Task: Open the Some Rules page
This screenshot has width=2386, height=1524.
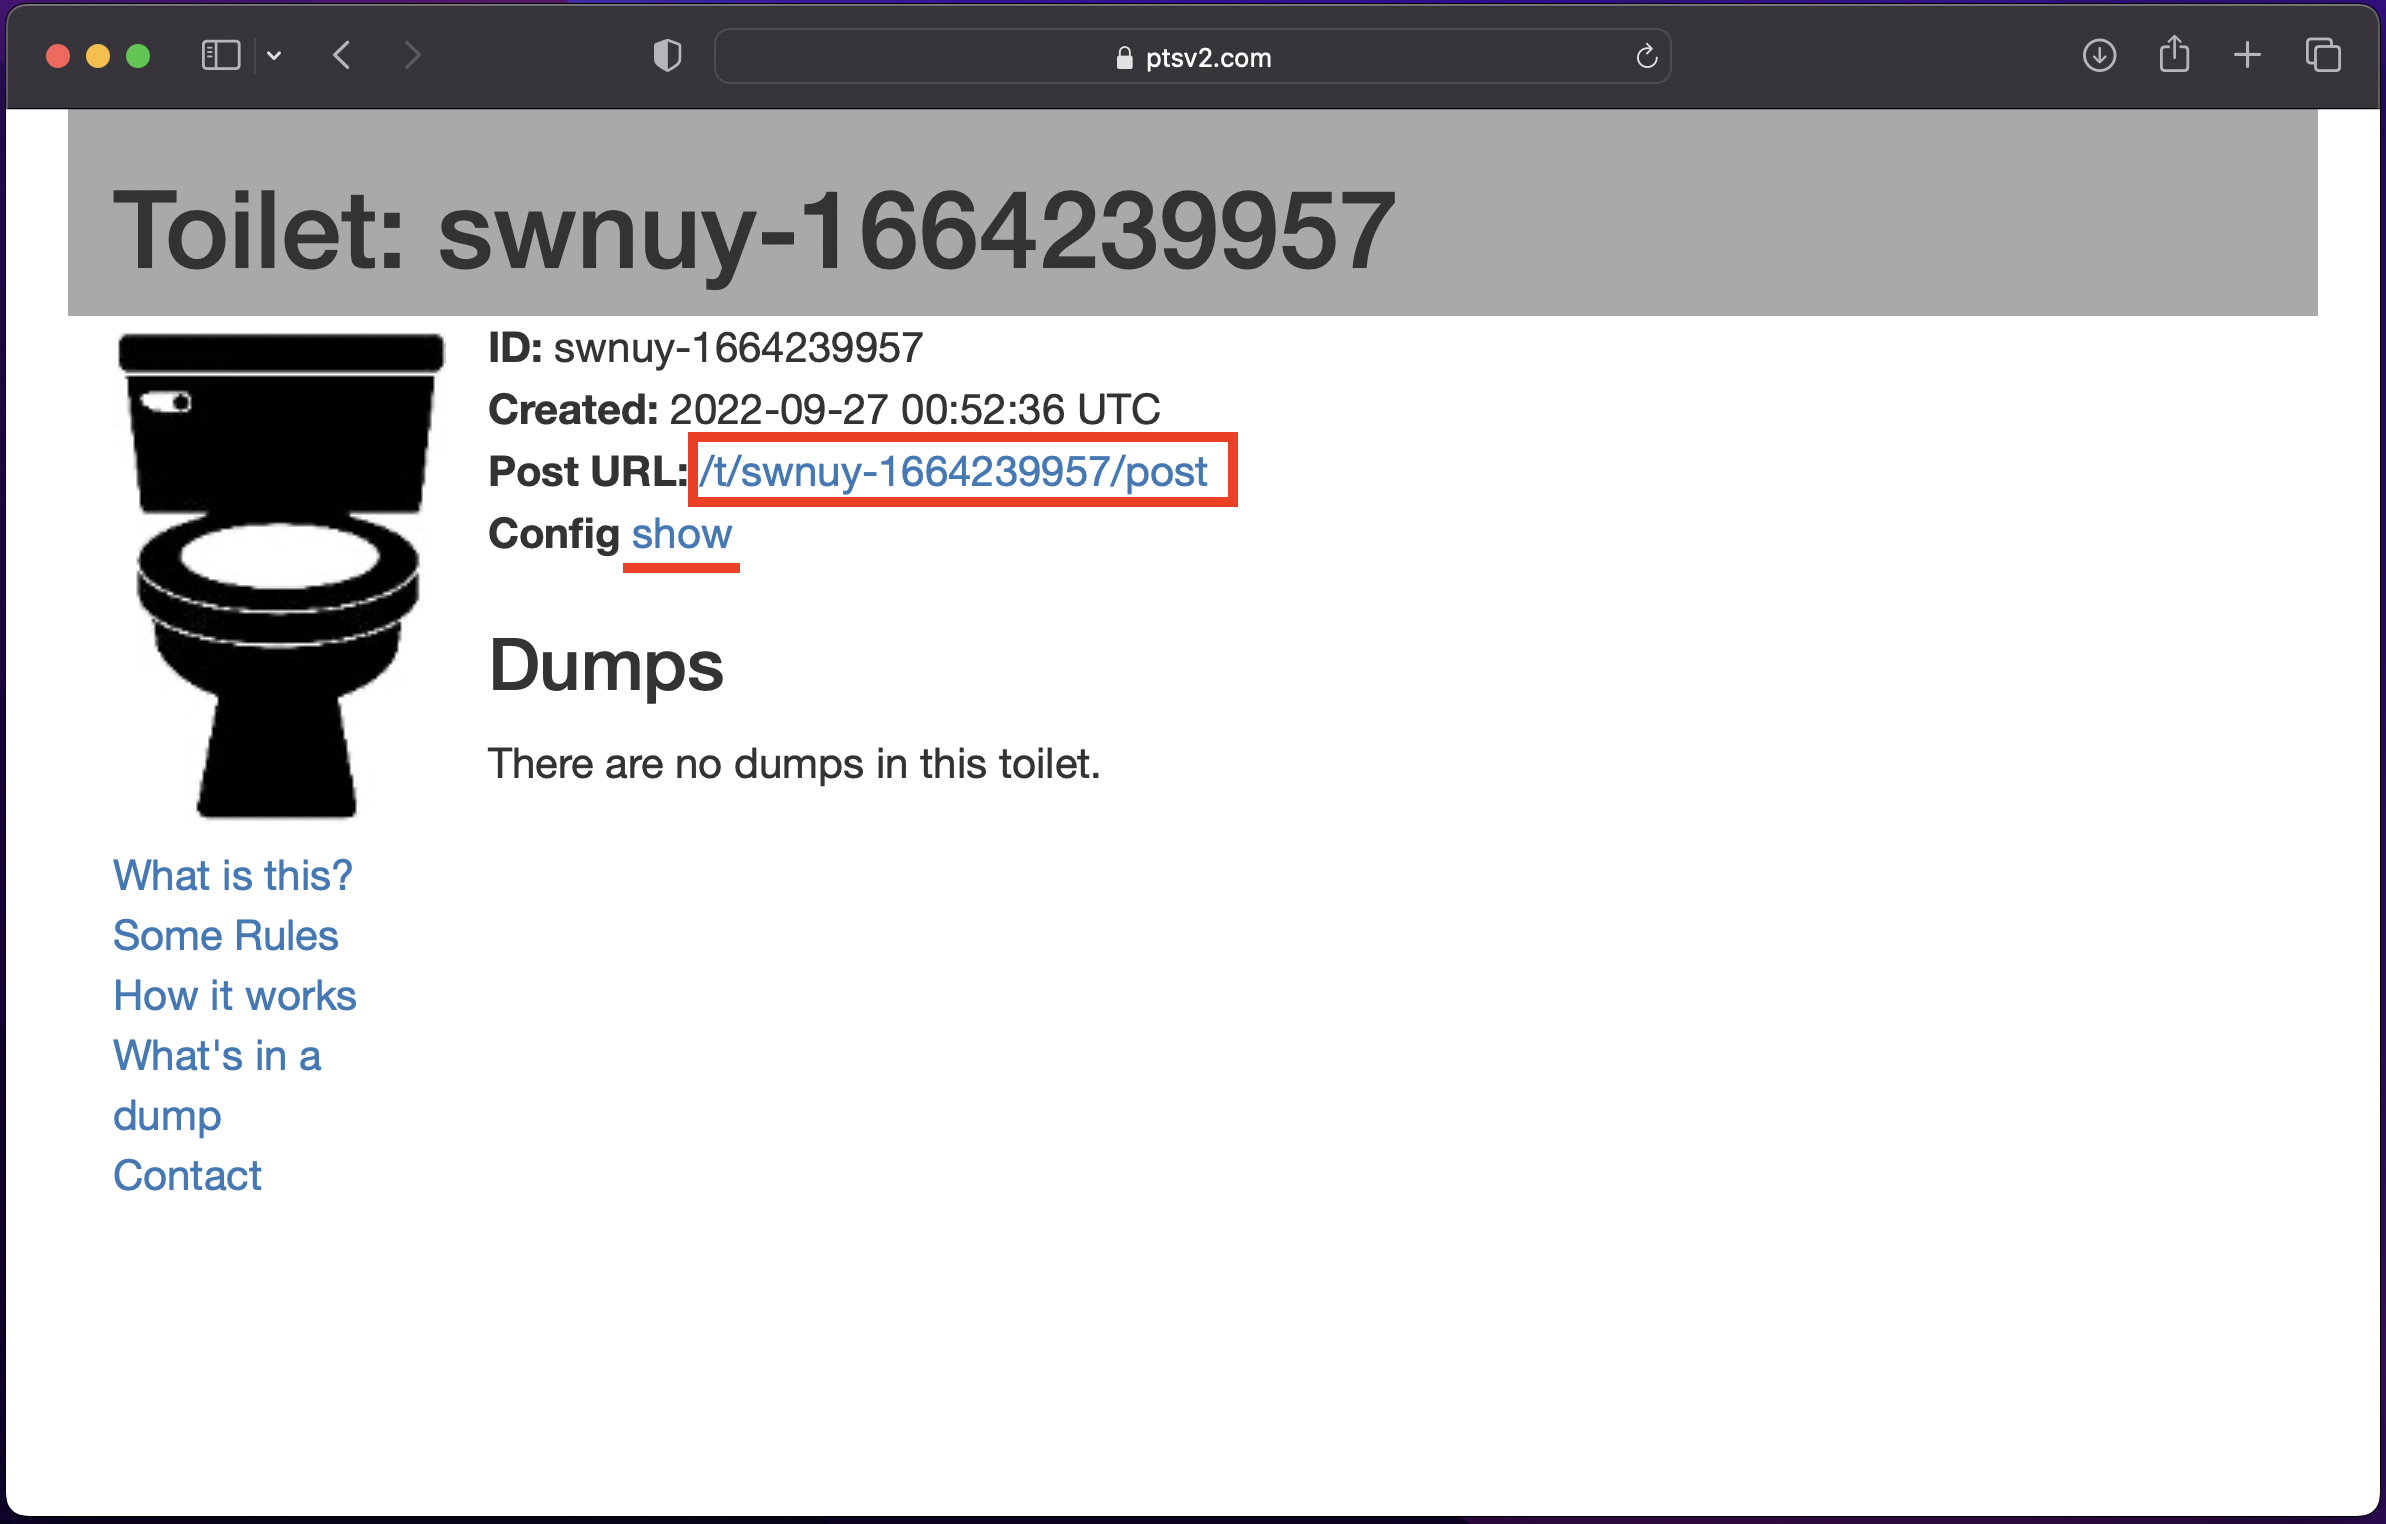Action: 225,935
